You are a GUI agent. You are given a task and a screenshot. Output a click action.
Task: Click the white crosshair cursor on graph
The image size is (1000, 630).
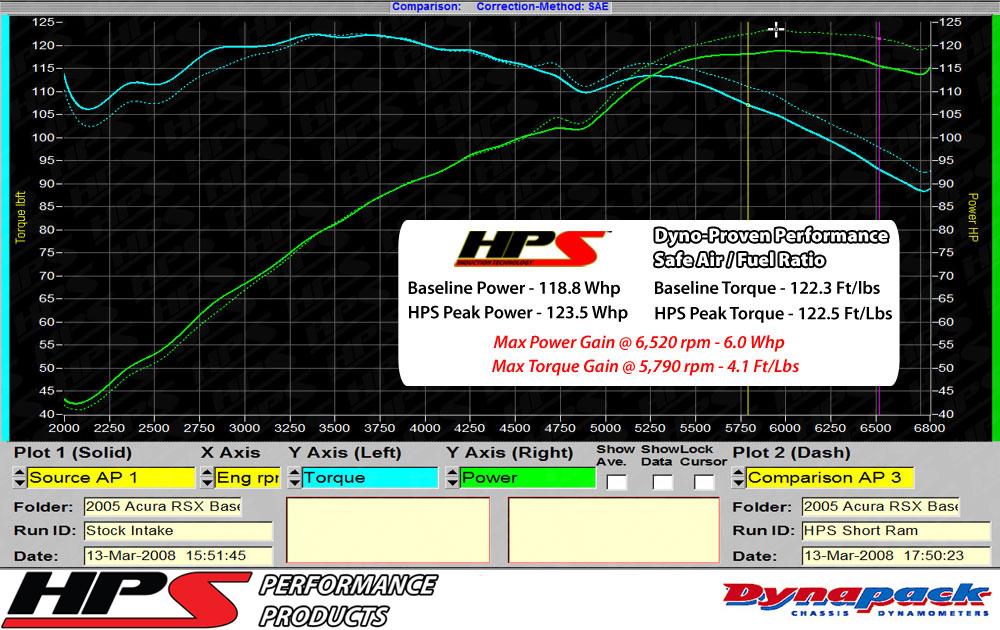point(777,30)
